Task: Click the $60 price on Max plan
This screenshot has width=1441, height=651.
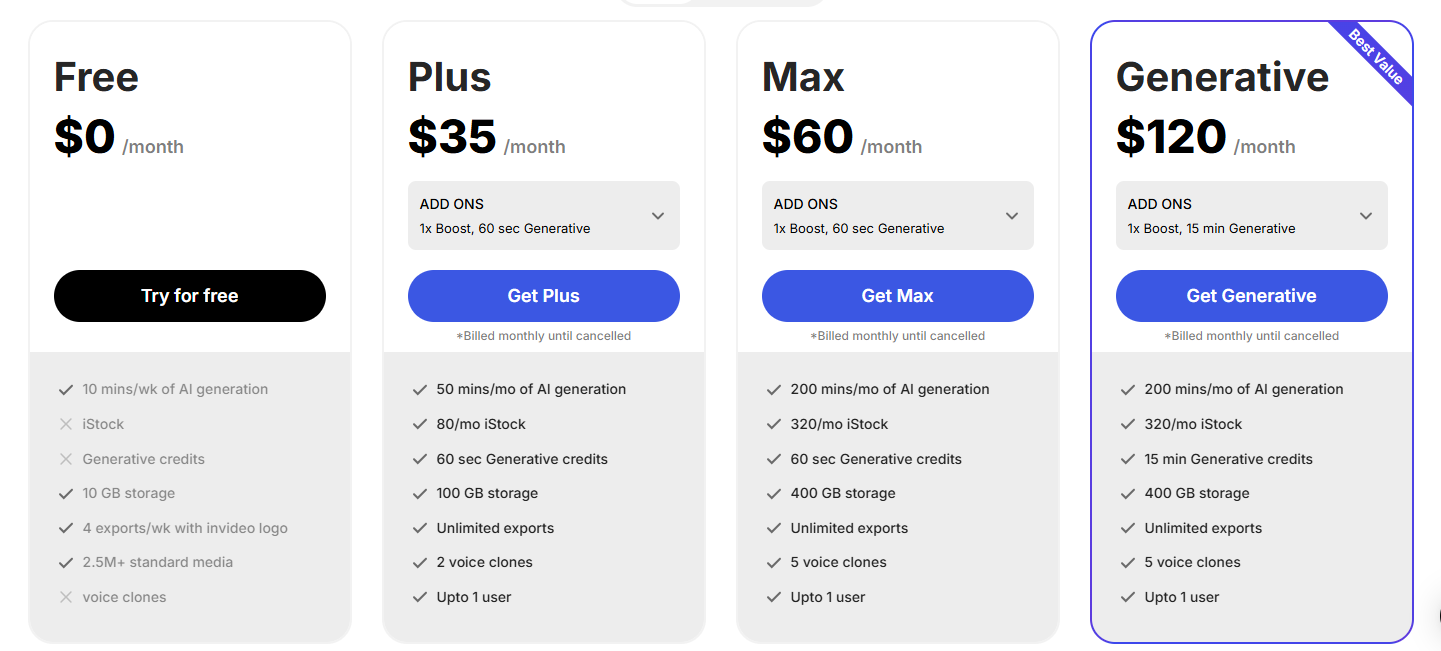Action: click(807, 137)
